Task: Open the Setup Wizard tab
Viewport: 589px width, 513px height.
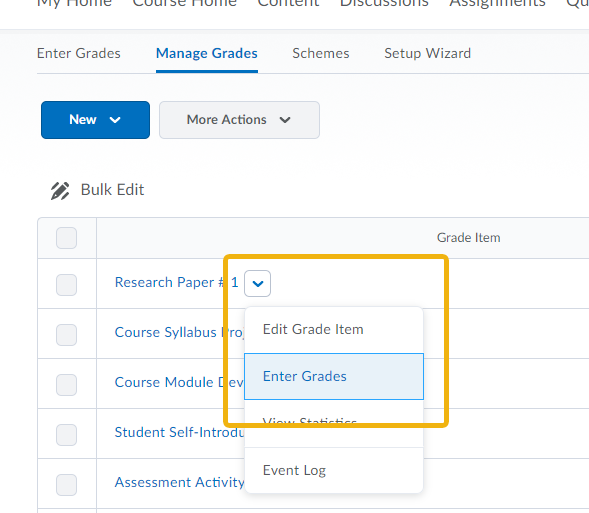Action: click(427, 53)
